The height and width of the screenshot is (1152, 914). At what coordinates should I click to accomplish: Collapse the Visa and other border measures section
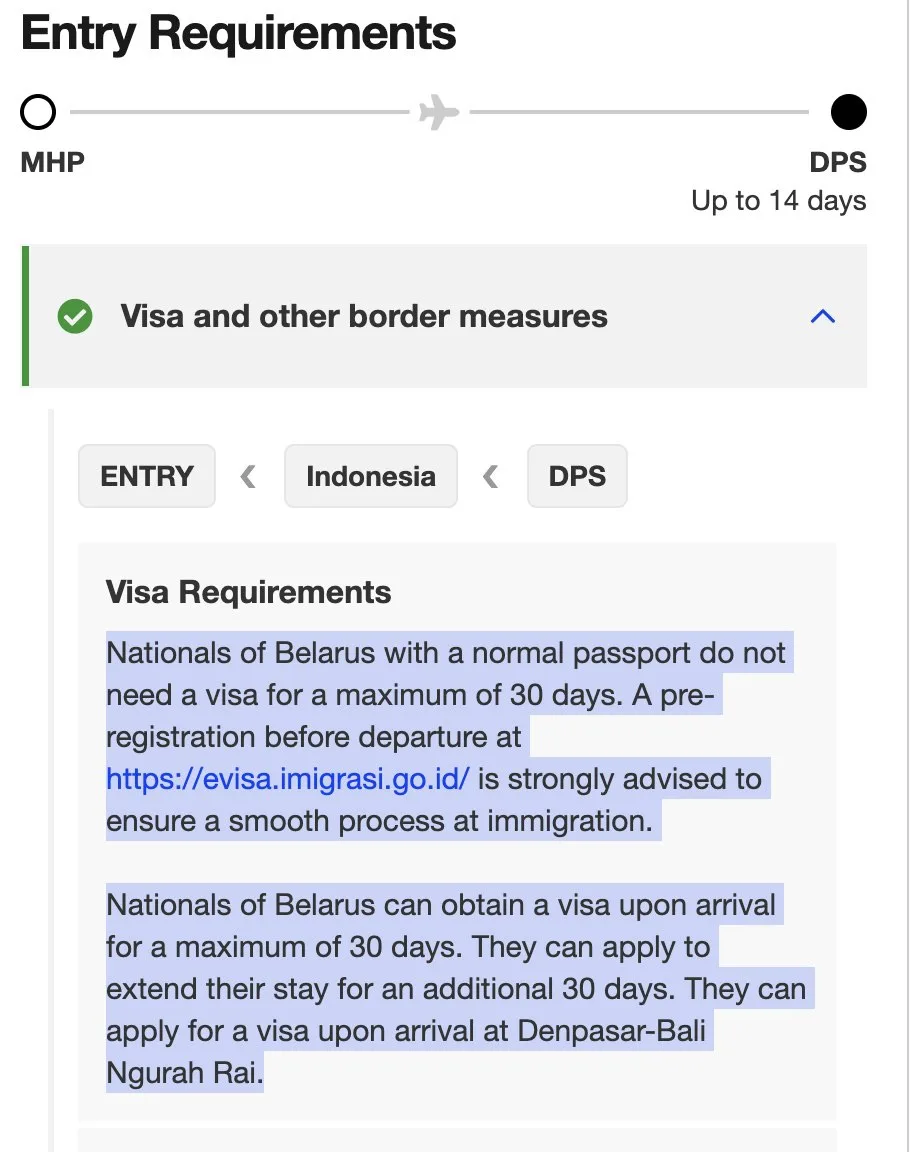(823, 317)
